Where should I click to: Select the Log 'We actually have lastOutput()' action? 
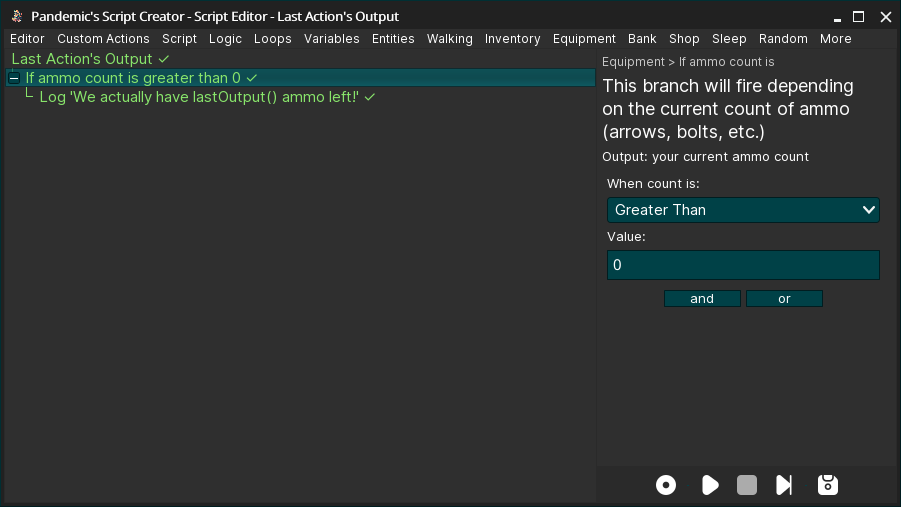[x=198, y=97]
